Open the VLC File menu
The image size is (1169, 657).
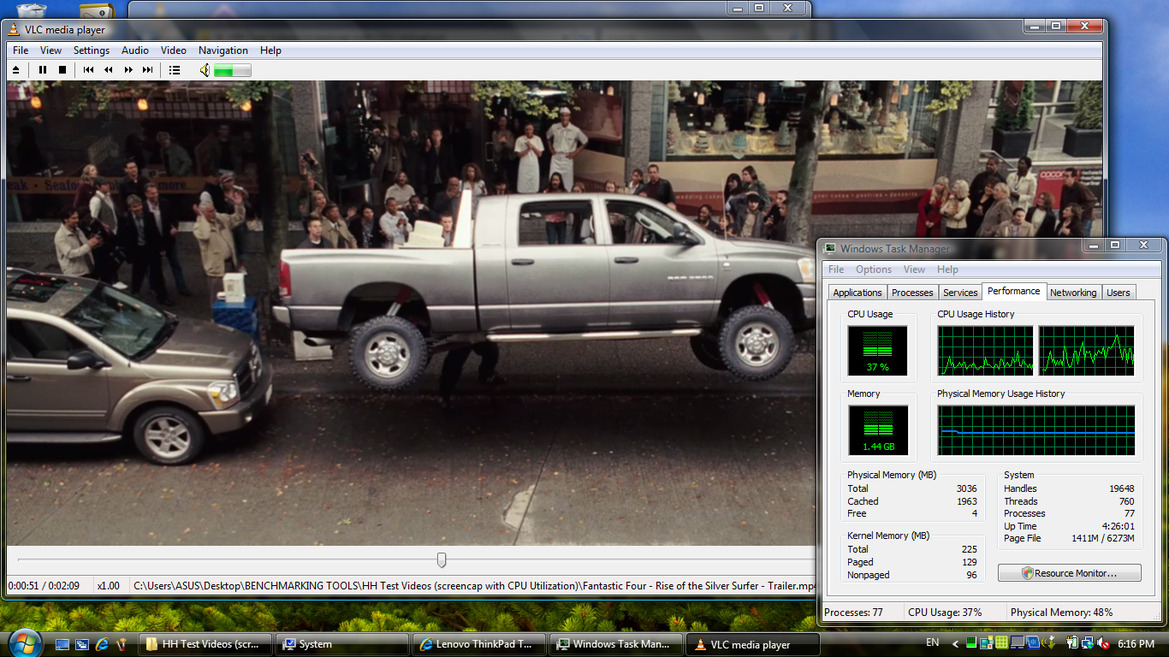pos(21,51)
